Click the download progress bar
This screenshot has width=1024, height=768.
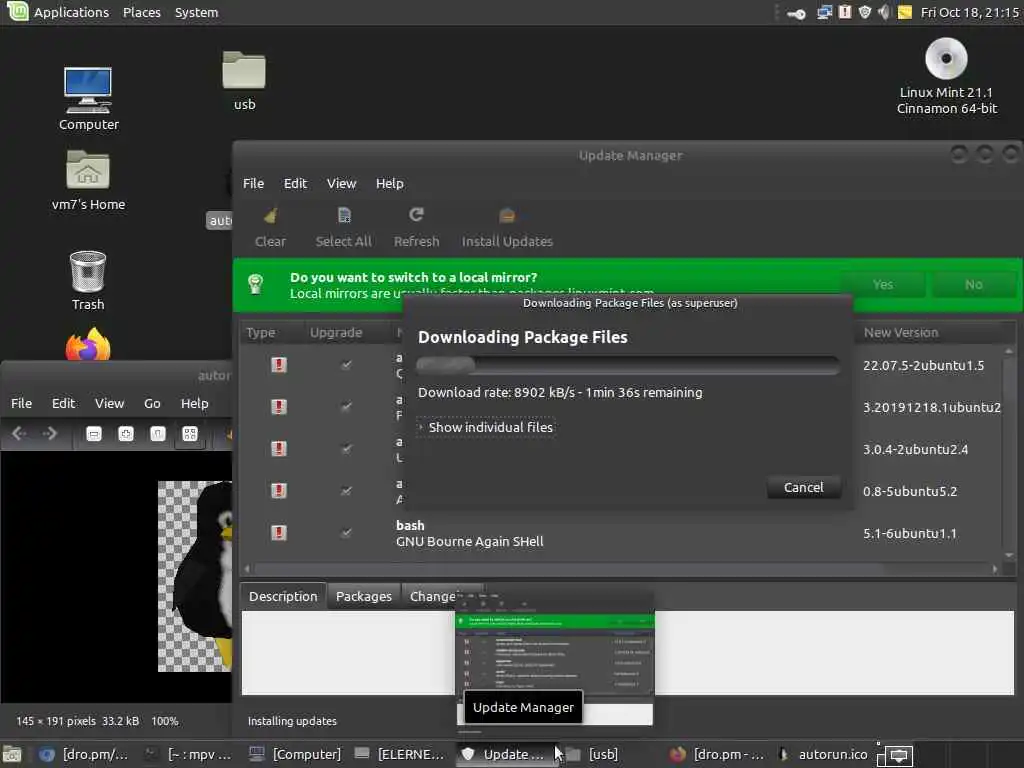(x=628, y=364)
